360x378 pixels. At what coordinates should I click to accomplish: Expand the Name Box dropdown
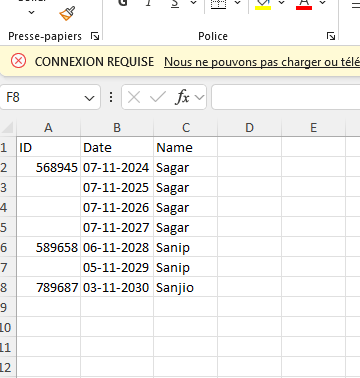coord(89,98)
